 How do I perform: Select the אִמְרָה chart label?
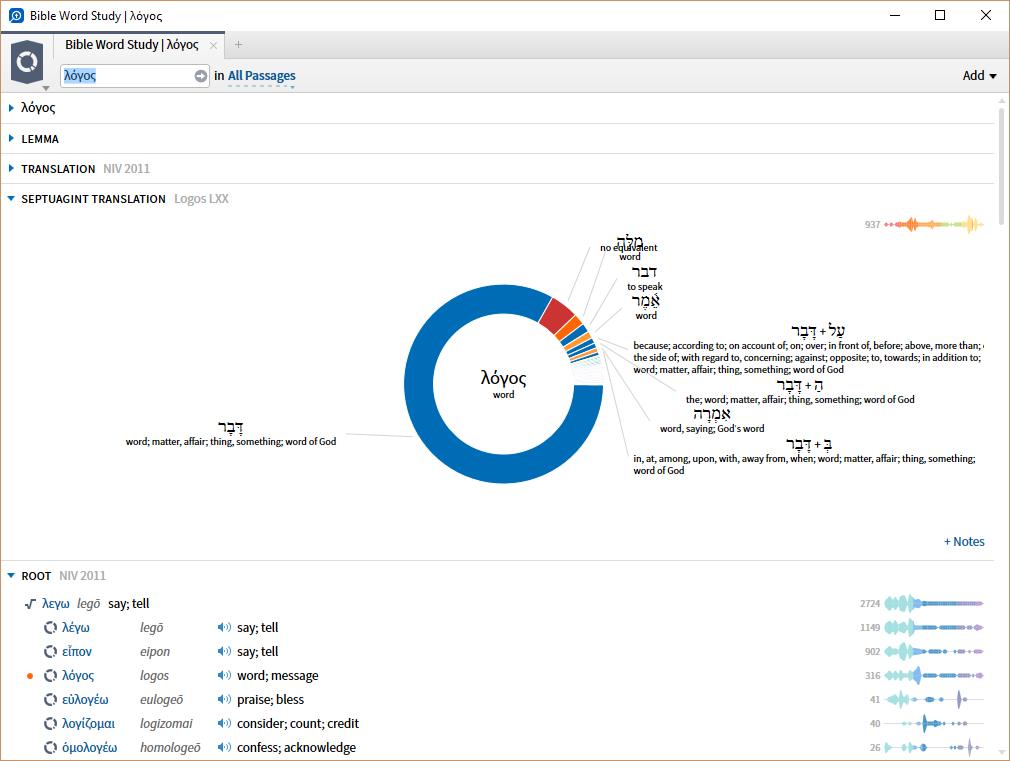coord(712,414)
